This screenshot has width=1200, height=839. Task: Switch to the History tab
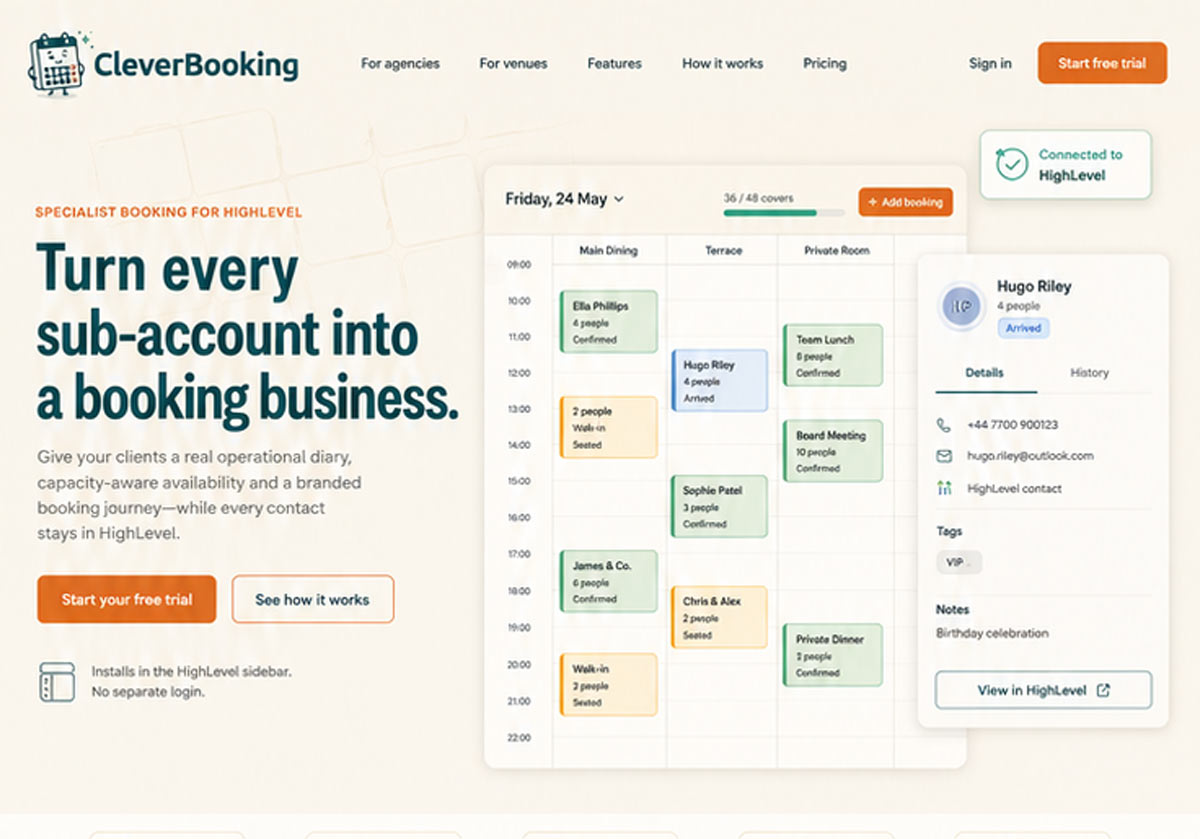coord(1089,373)
